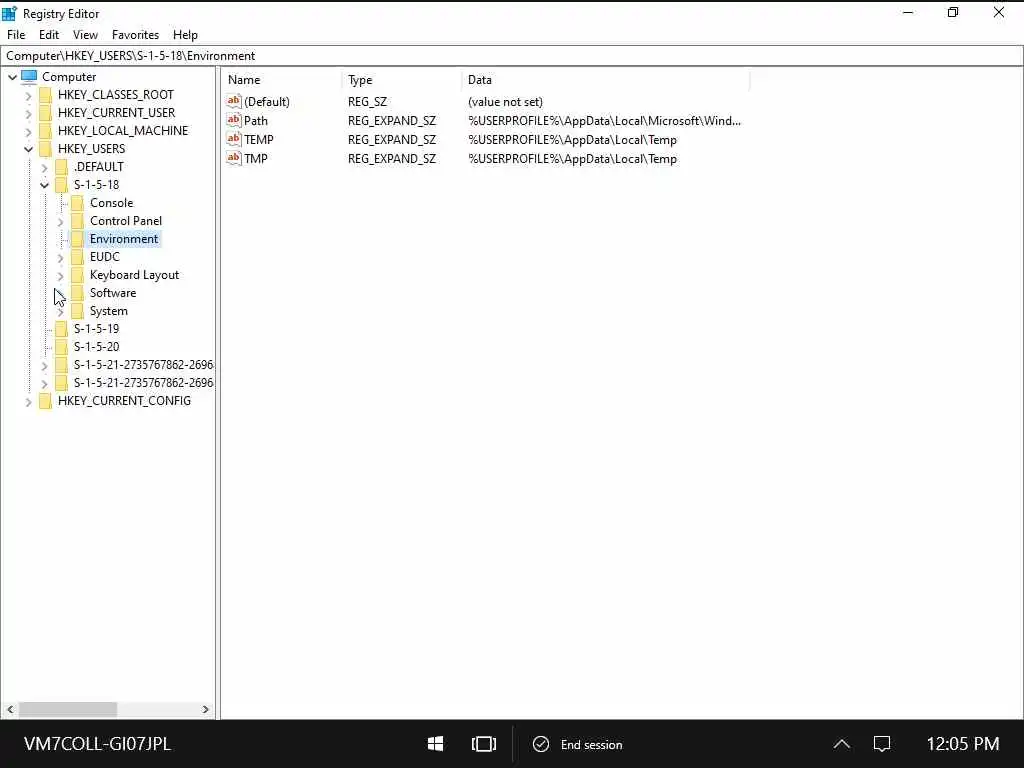This screenshot has height=768, width=1024.
Task: Click the tree scrollbar right arrow
Action: click(206, 709)
